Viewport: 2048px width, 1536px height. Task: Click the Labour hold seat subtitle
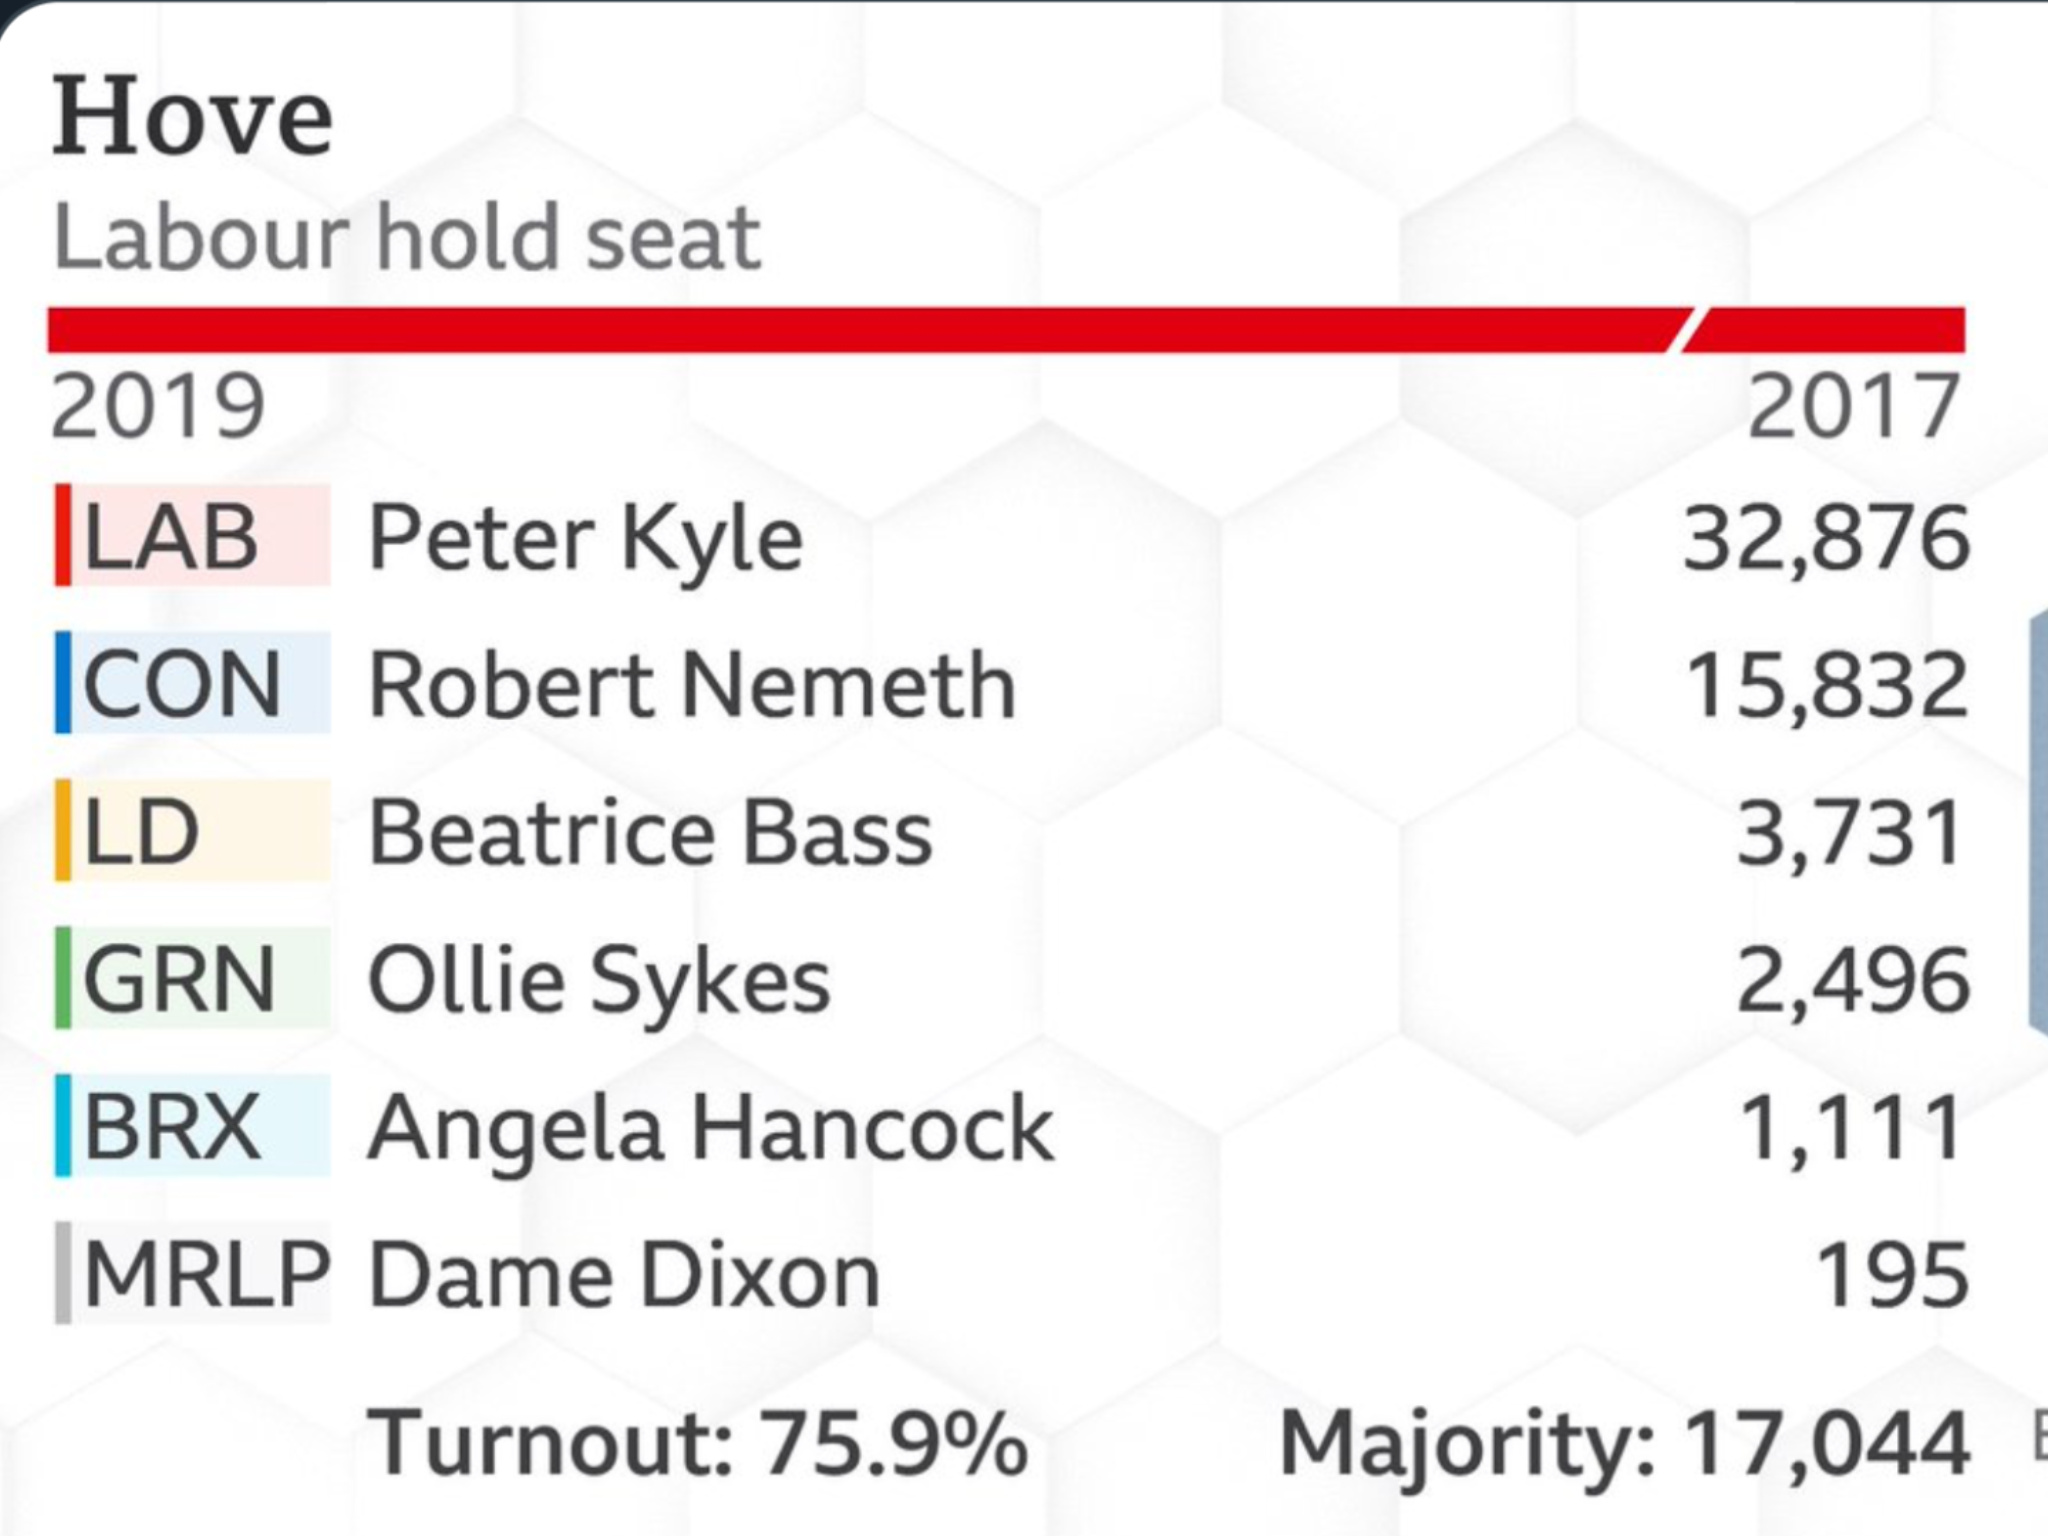[407, 237]
